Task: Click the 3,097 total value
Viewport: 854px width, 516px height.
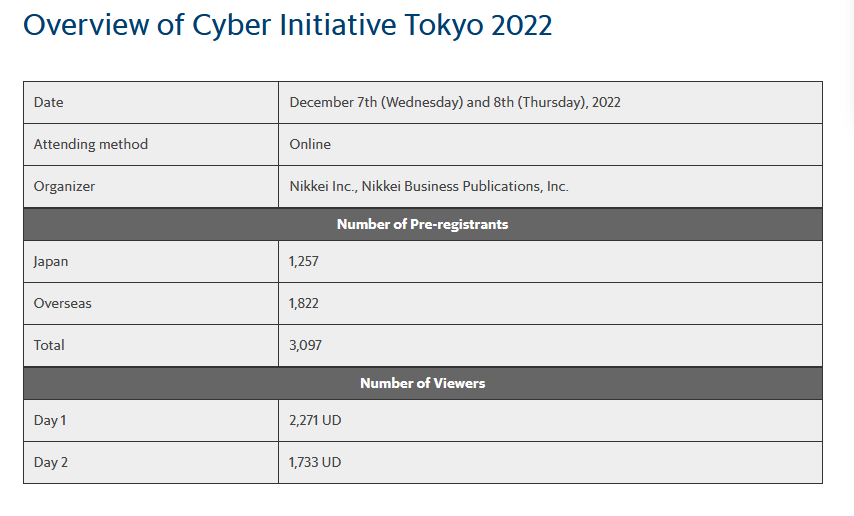Action: click(306, 345)
